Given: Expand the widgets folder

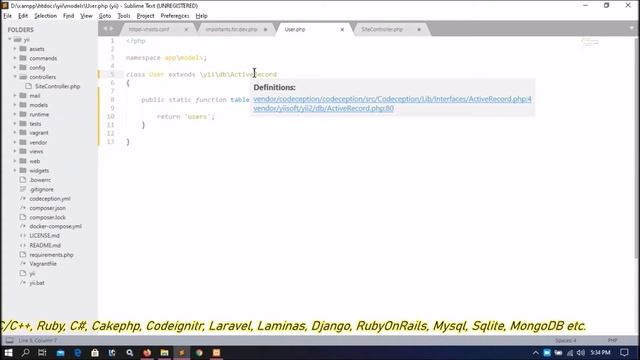Looking at the screenshot, I should click(x=15, y=170).
